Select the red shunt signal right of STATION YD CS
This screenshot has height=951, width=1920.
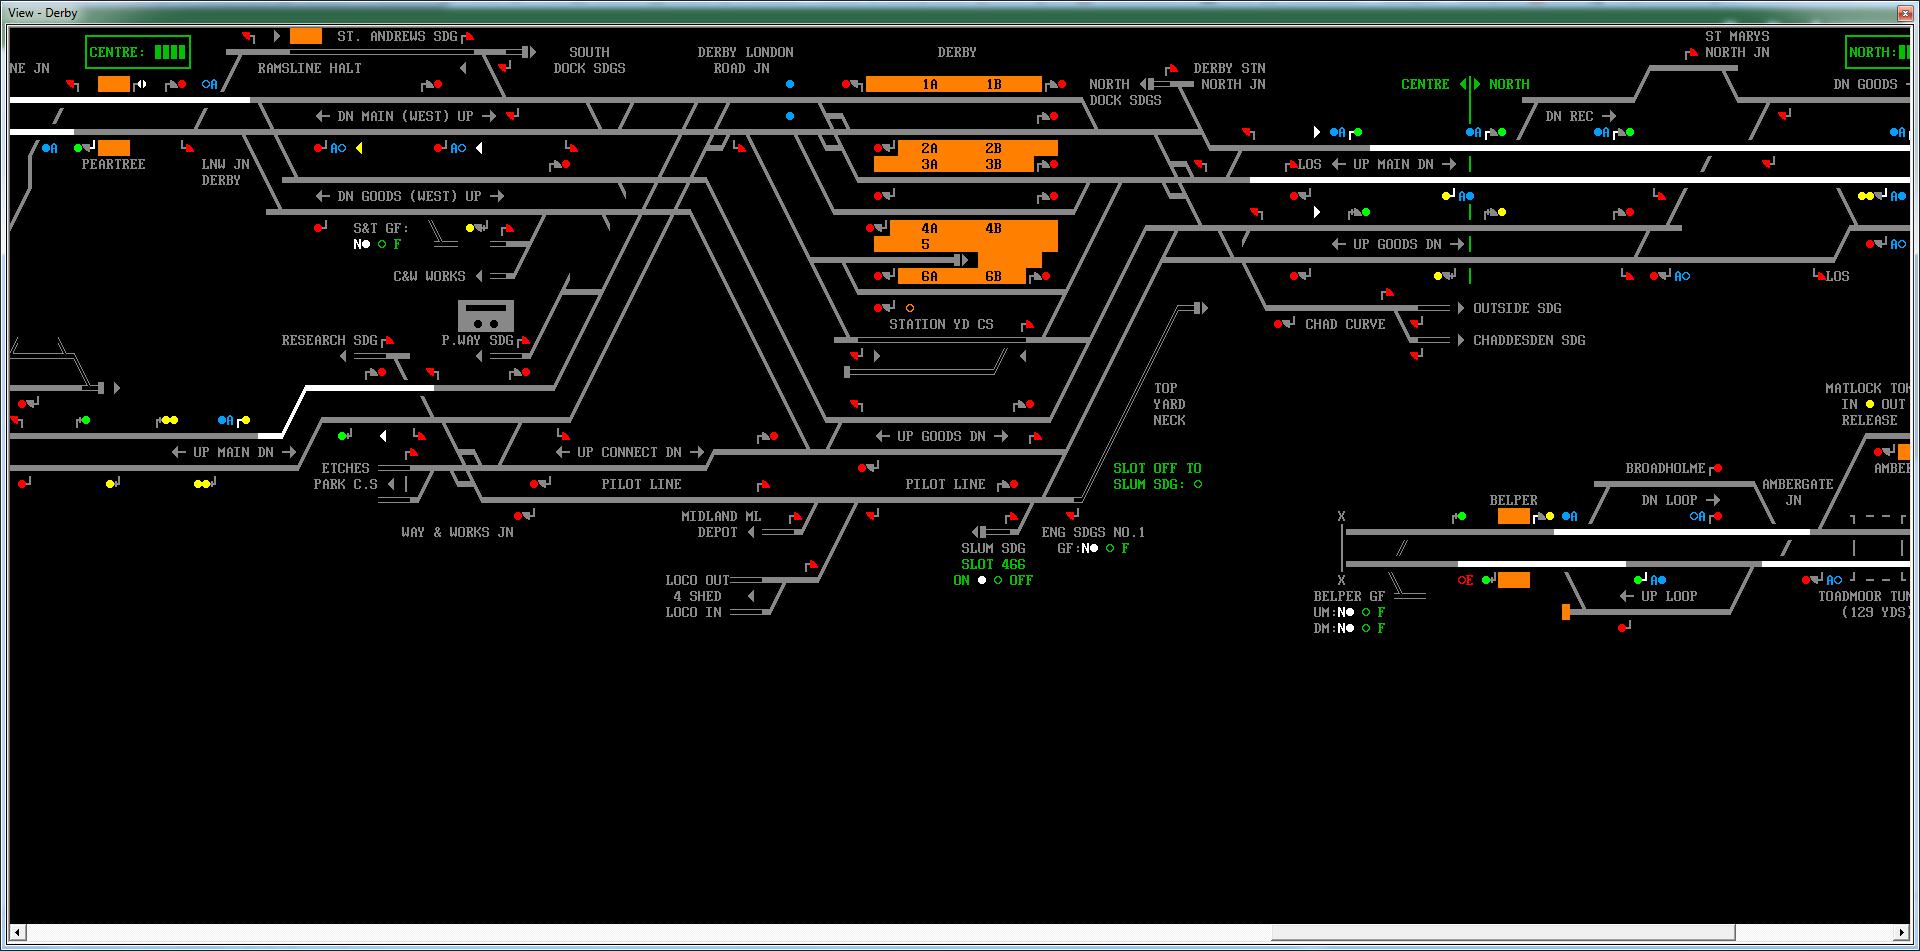coord(1027,325)
